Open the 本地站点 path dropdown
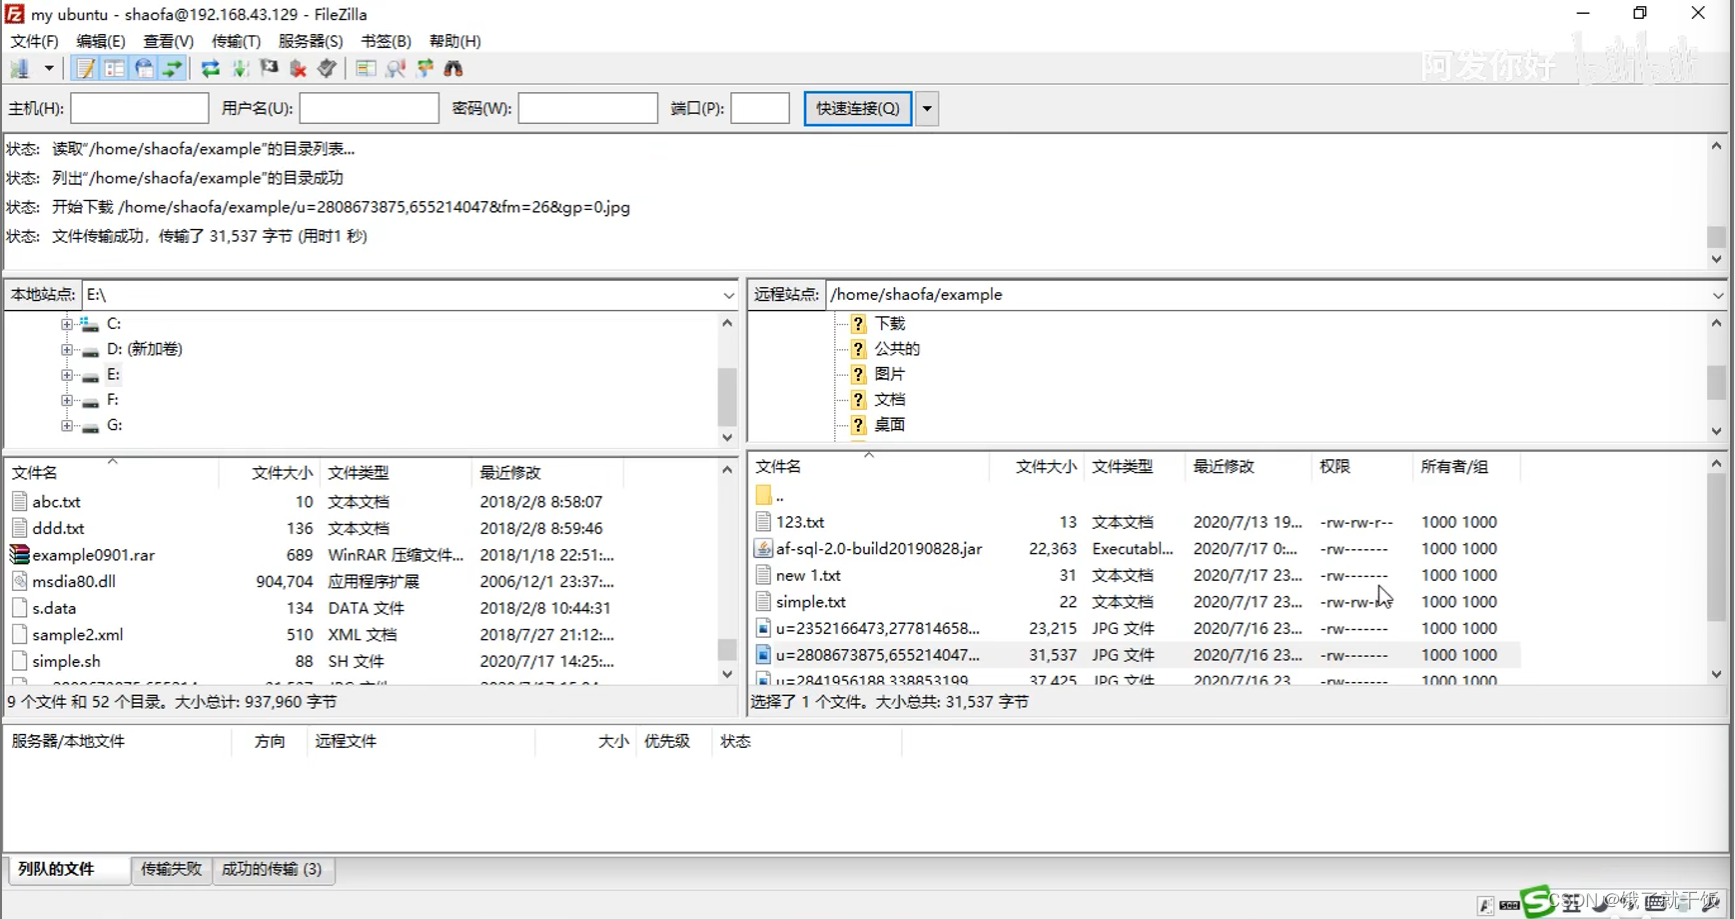The height and width of the screenshot is (919, 1735). (x=728, y=295)
